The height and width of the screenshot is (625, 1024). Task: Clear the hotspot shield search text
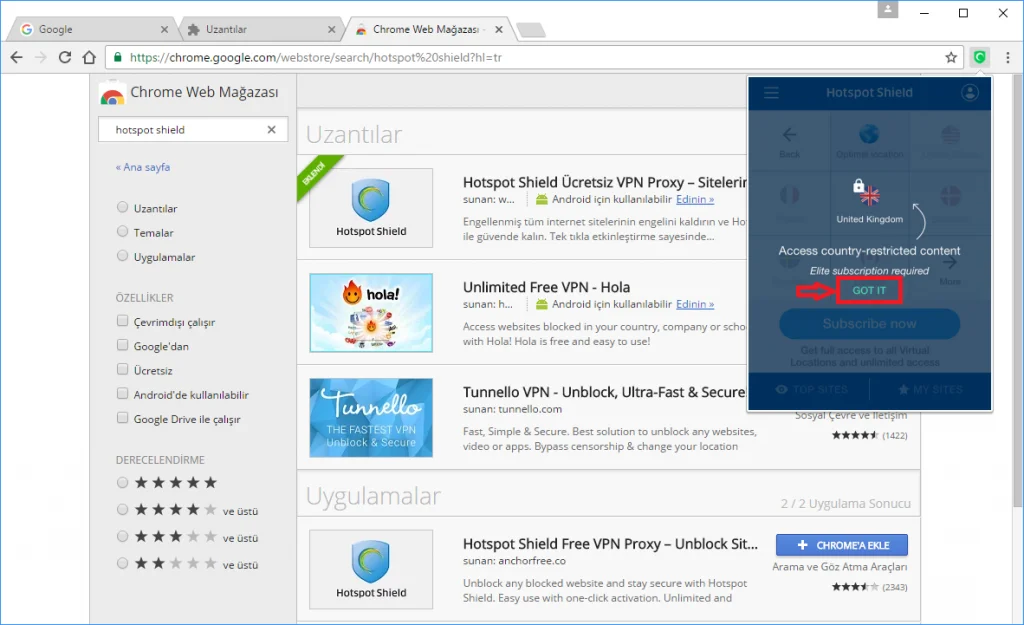coord(271,130)
